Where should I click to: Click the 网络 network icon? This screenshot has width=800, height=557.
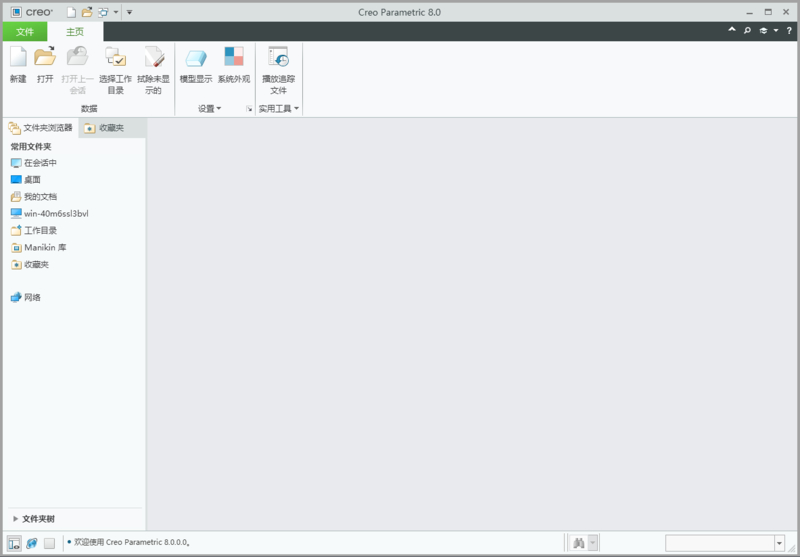pos(16,297)
